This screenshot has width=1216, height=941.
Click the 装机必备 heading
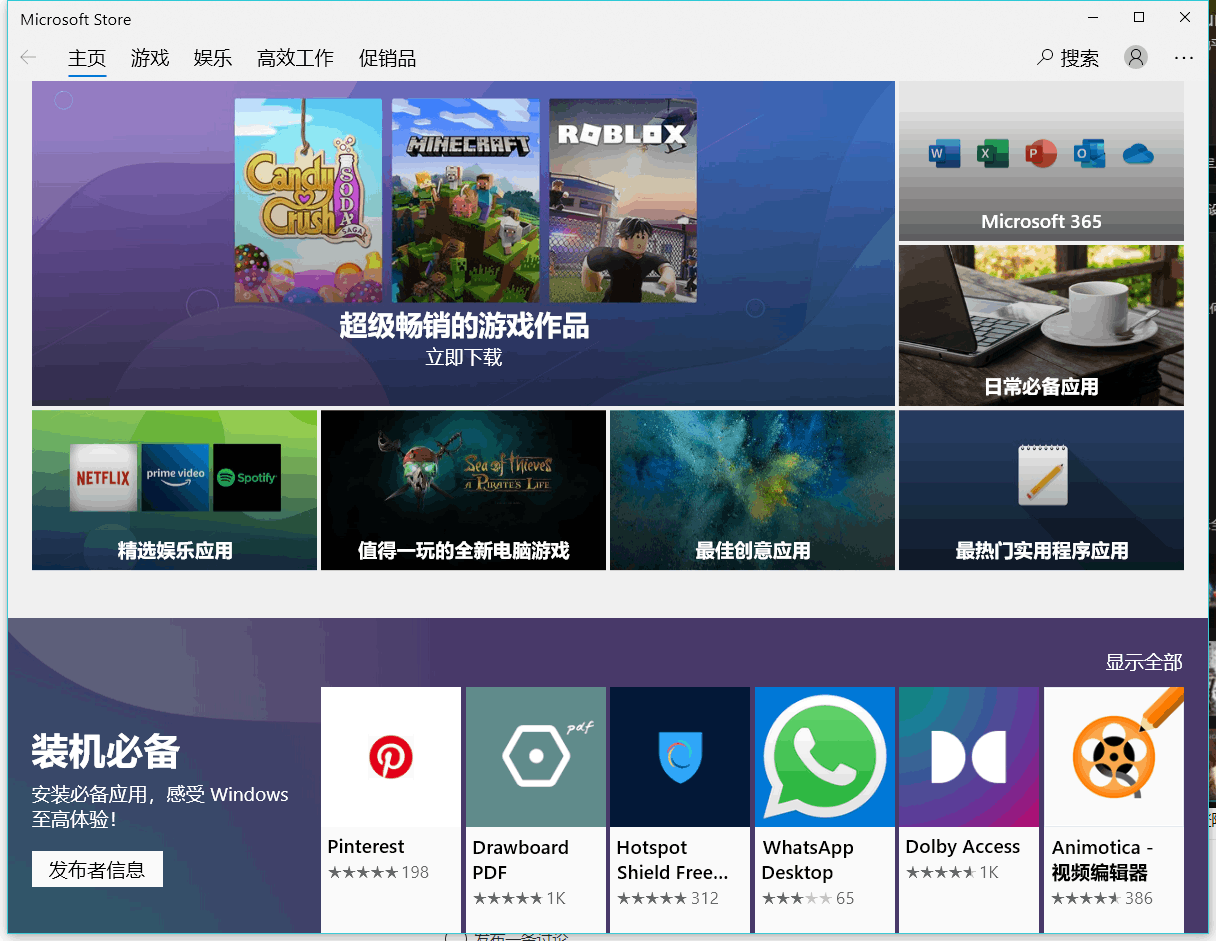(105, 752)
